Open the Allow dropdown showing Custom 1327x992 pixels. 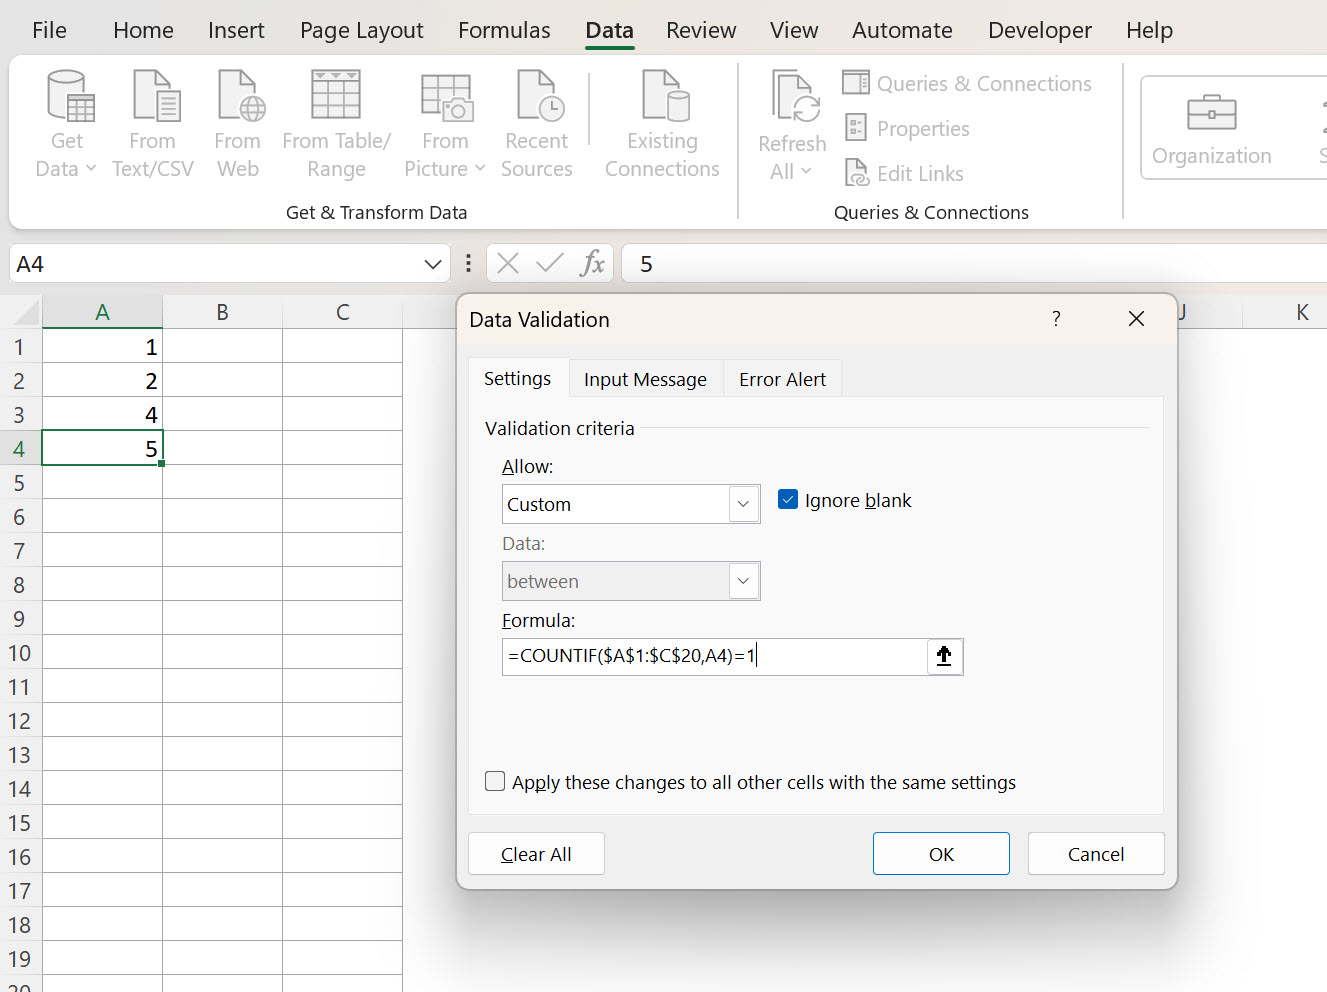pos(743,504)
